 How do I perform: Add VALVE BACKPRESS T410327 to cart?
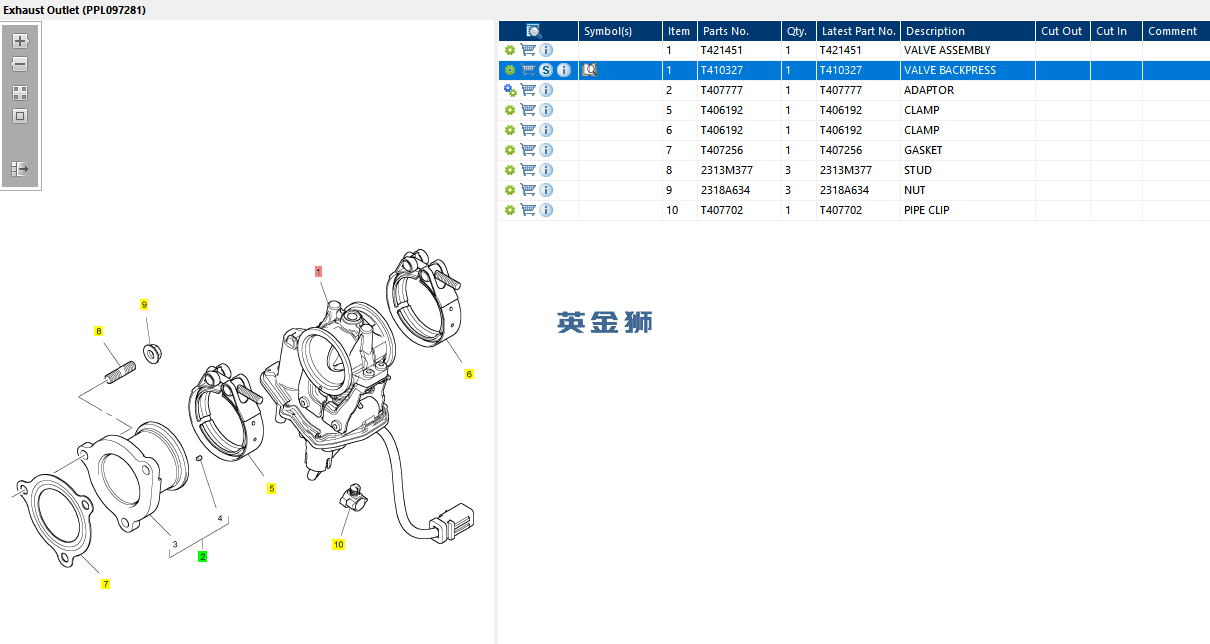(x=528, y=70)
